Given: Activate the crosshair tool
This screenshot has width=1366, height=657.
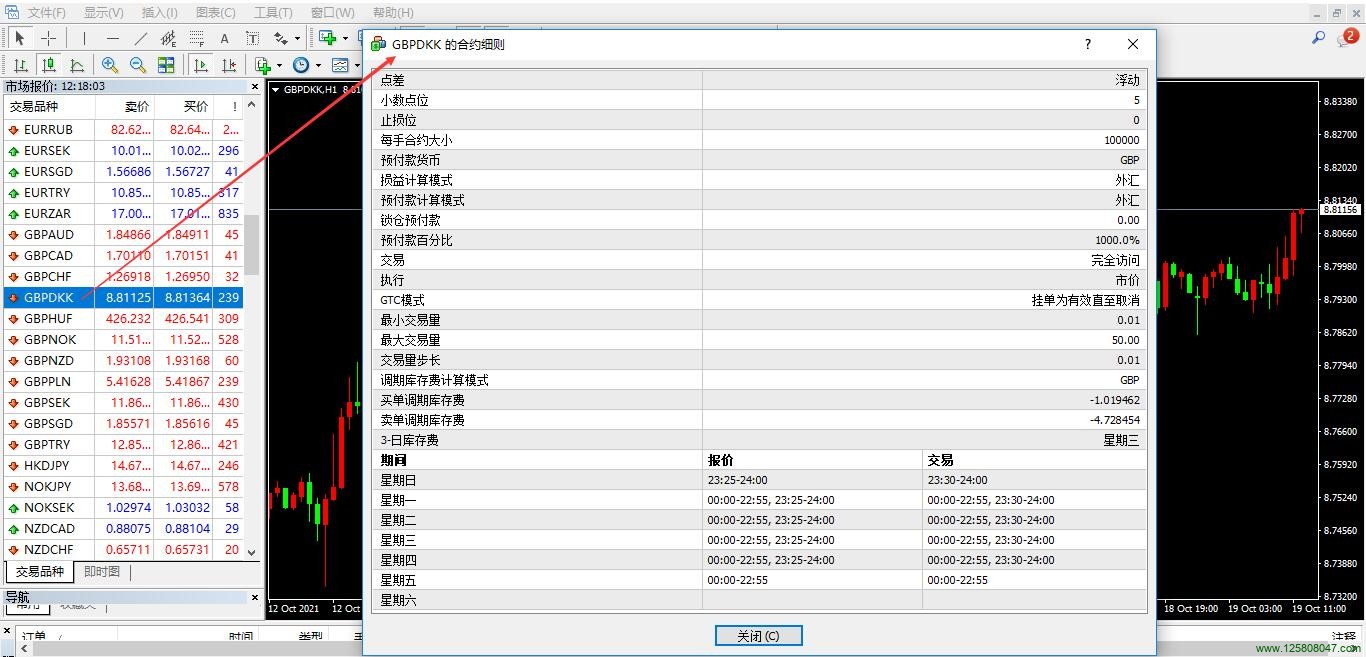Looking at the screenshot, I should click(47, 38).
